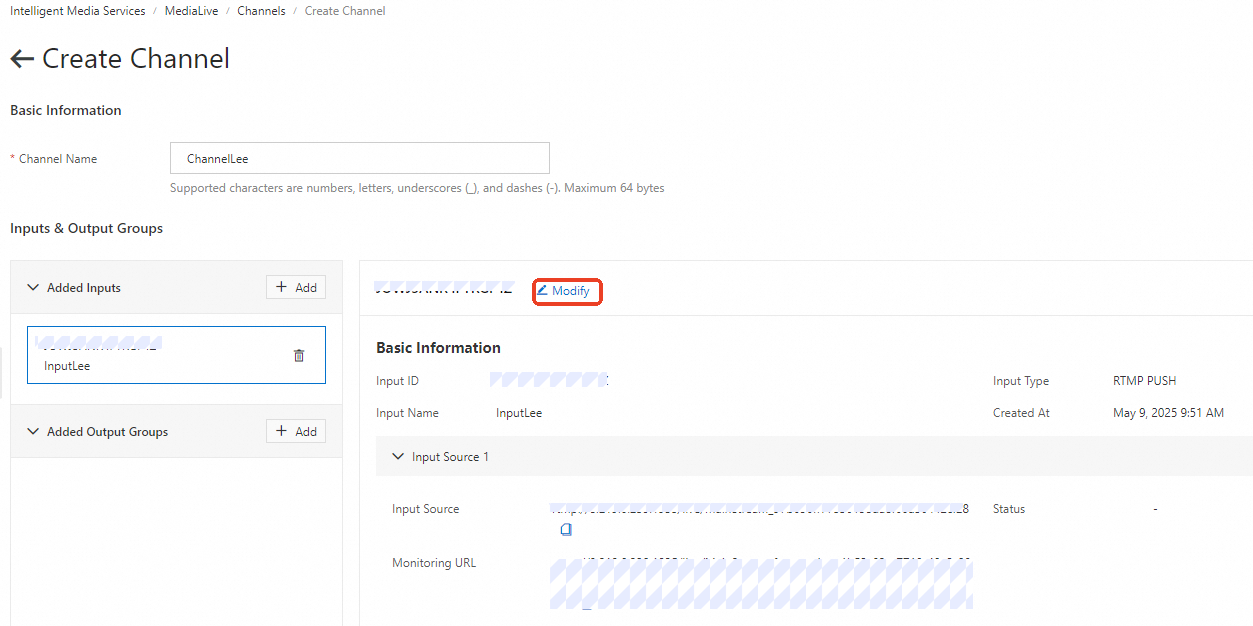Open Intelligent Media Services breadcrumb
This screenshot has width=1253, height=626.
(78, 11)
